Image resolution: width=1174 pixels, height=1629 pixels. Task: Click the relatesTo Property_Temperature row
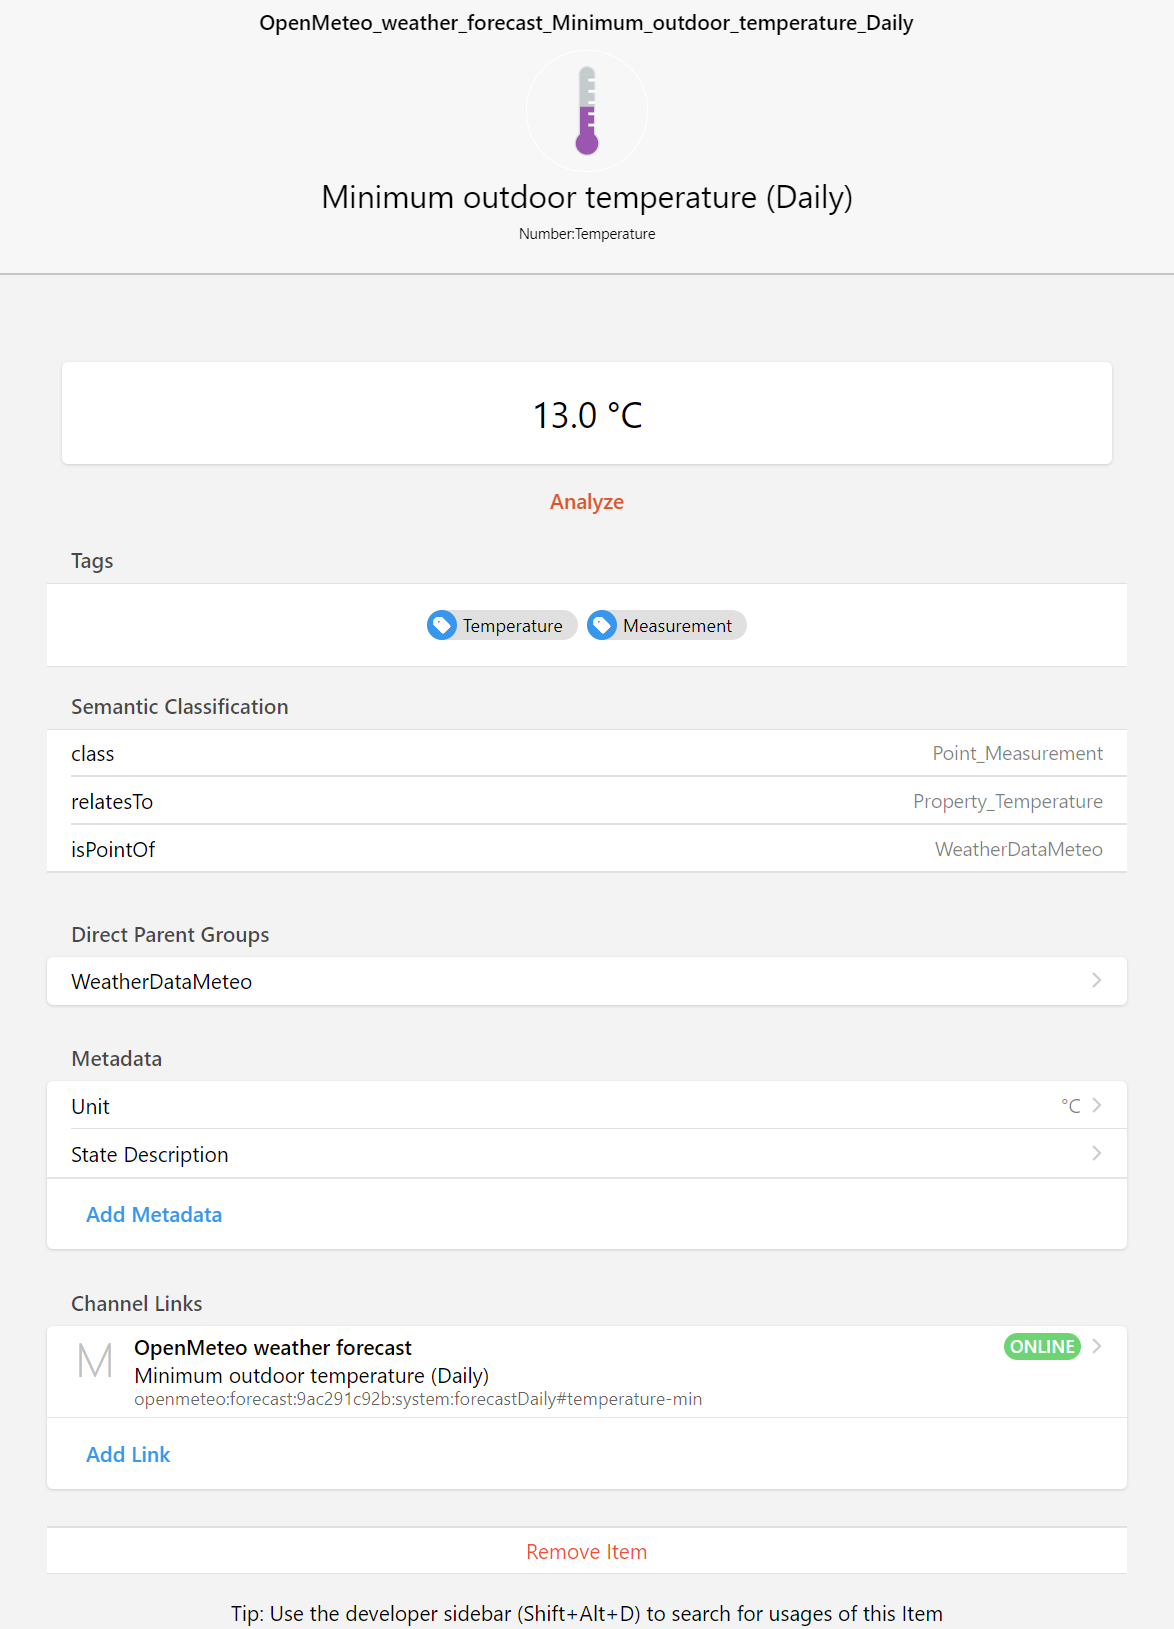[x=587, y=802]
